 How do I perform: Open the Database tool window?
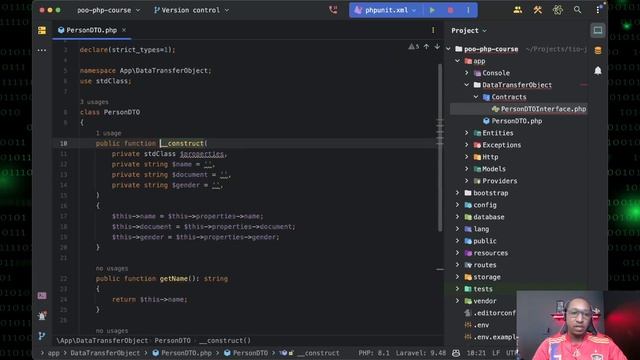point(598,51)
